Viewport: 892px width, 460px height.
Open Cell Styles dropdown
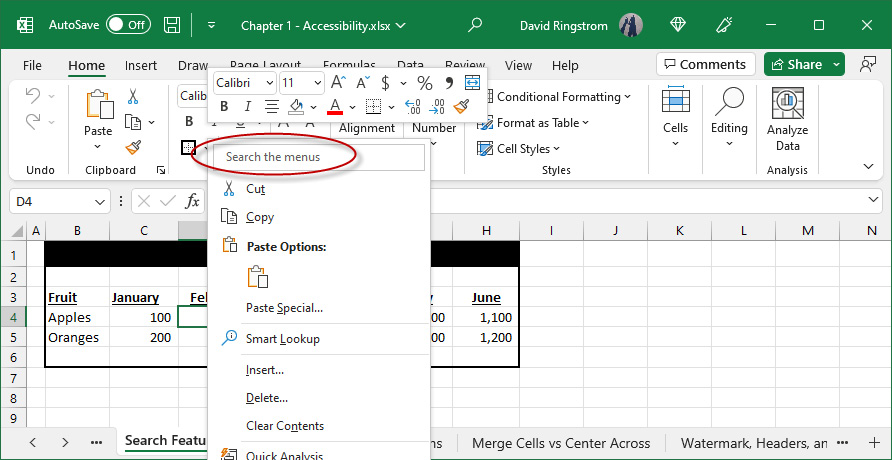(519, 149)
